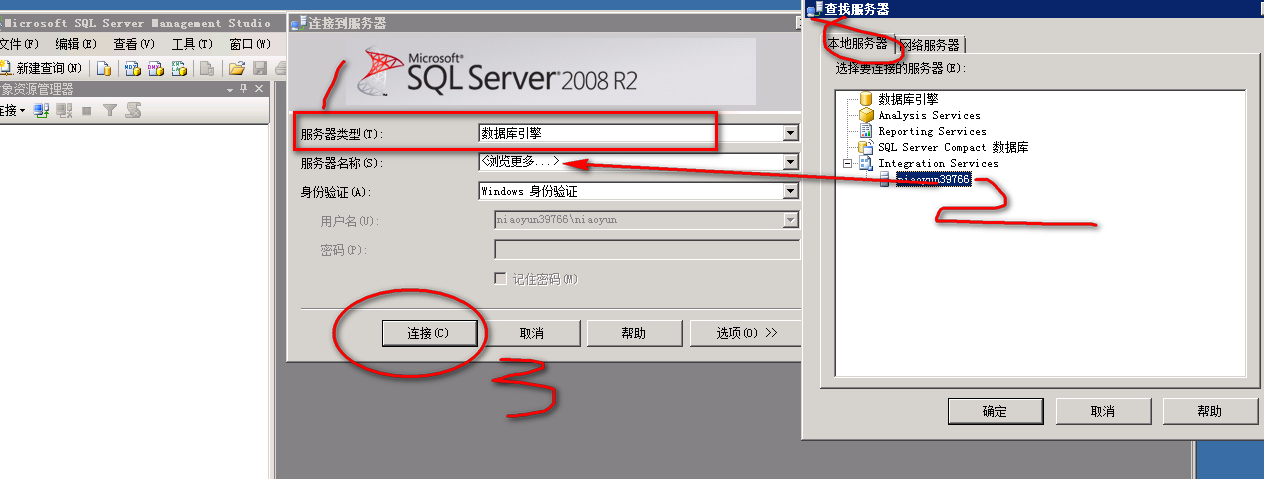Open the 查看(V) menu

point(134,44)
